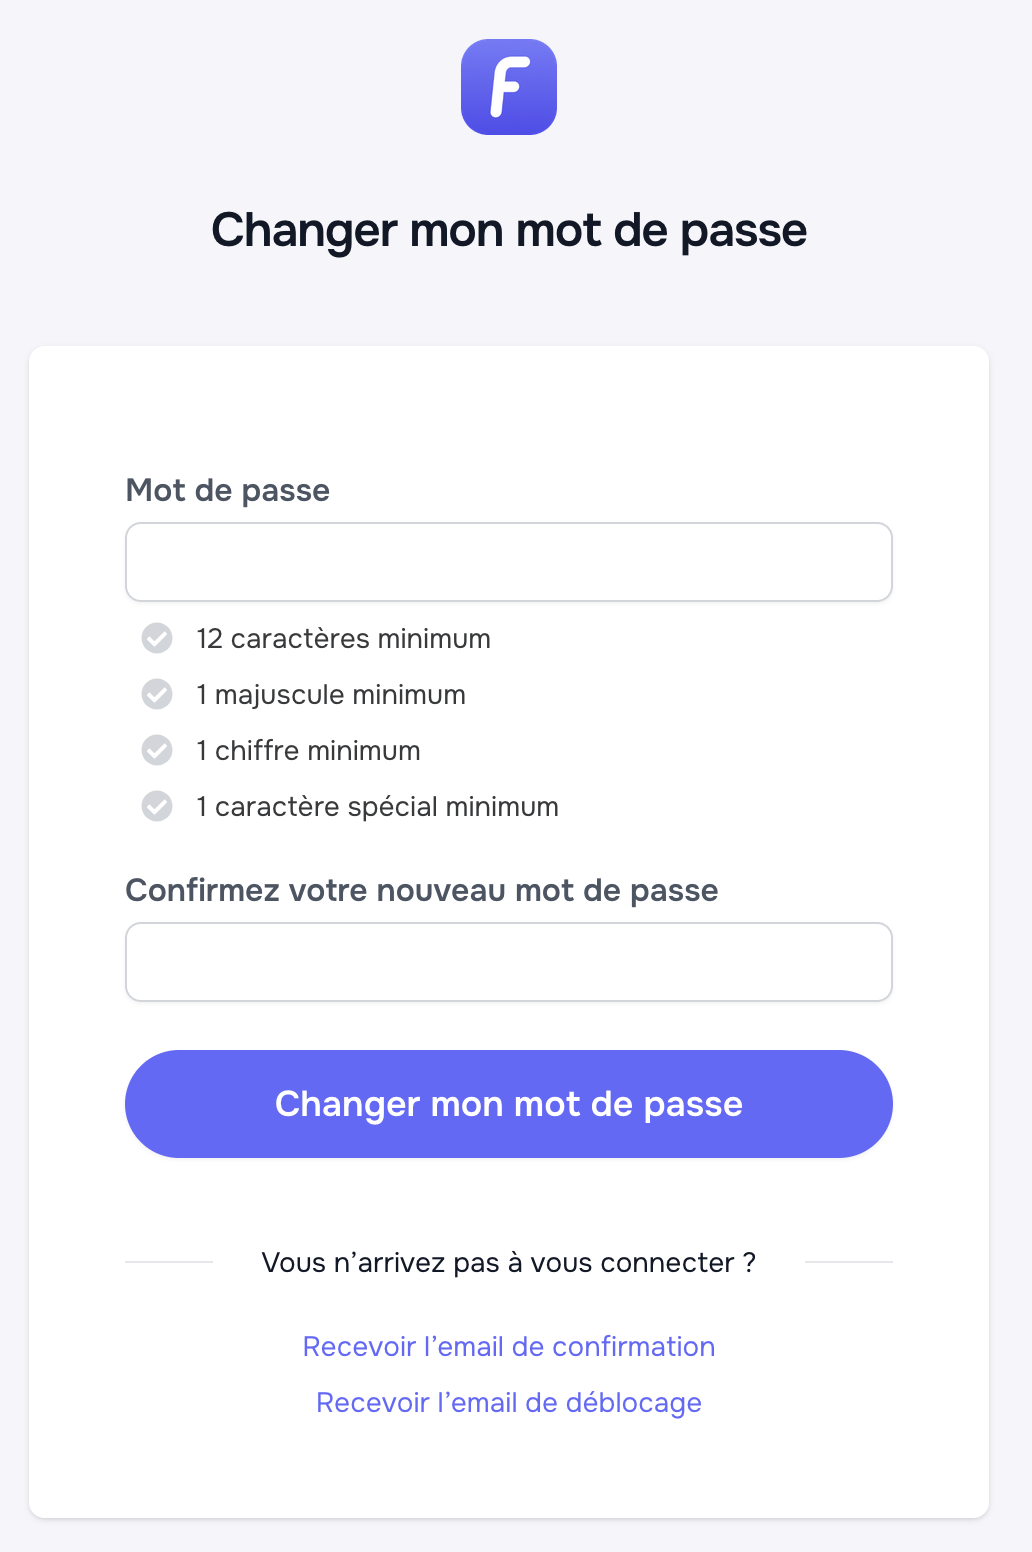Open the Recevoir l'email de déblocage link
The width and height of the screenshot is (1032, 1552).
(508, 1403)
